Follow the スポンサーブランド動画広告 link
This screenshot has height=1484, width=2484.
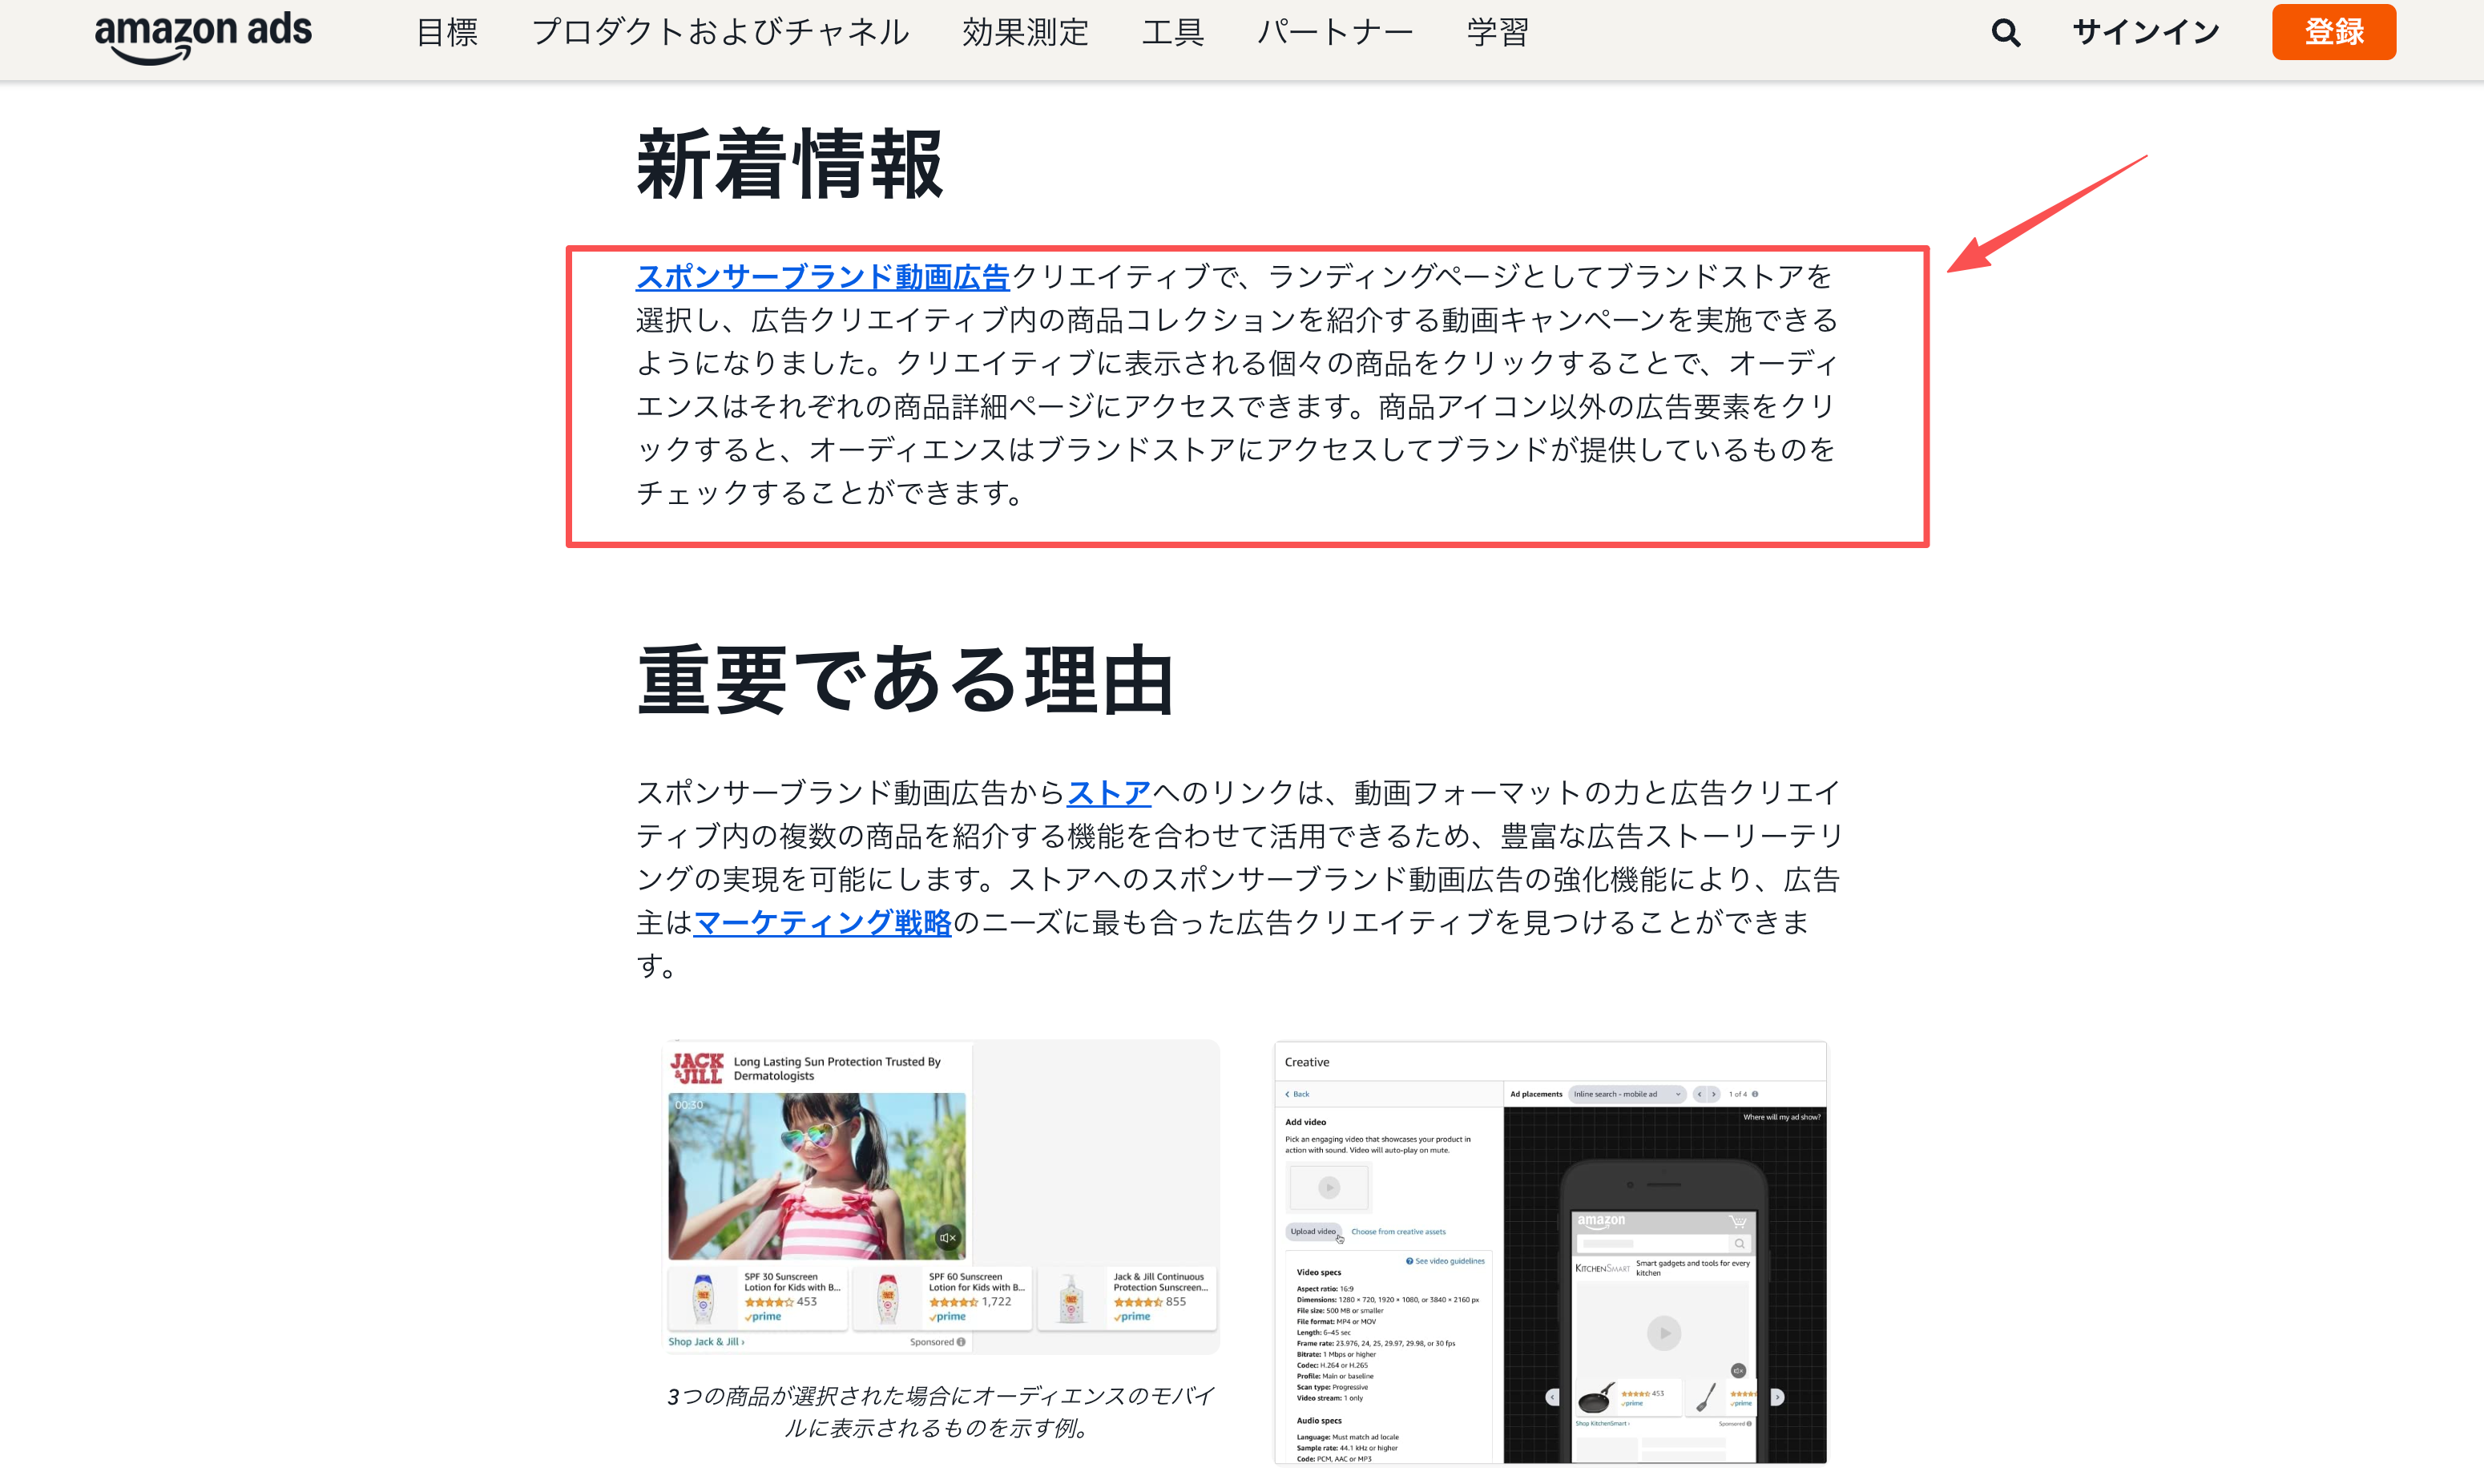point(822,277)
